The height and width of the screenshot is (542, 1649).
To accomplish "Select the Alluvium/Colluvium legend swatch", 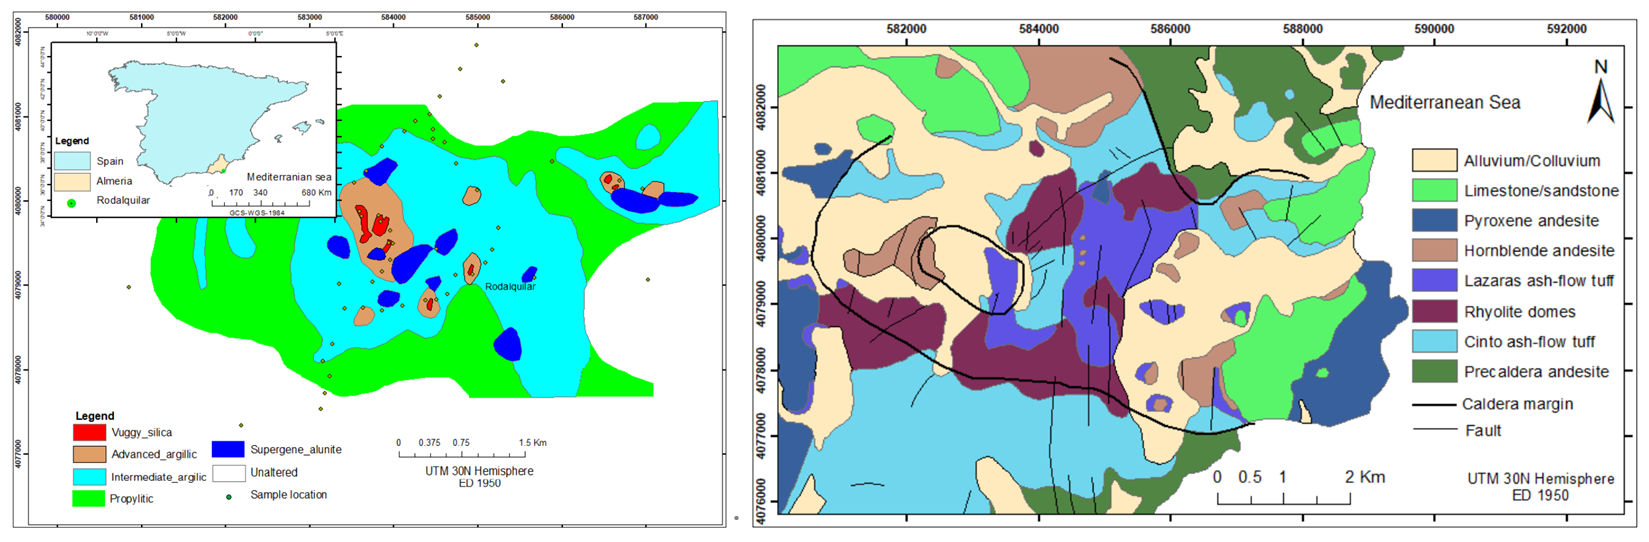I will click(1434, 161).
